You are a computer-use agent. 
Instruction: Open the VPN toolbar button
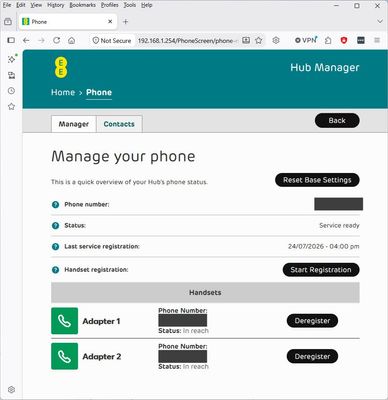point(306,40)
